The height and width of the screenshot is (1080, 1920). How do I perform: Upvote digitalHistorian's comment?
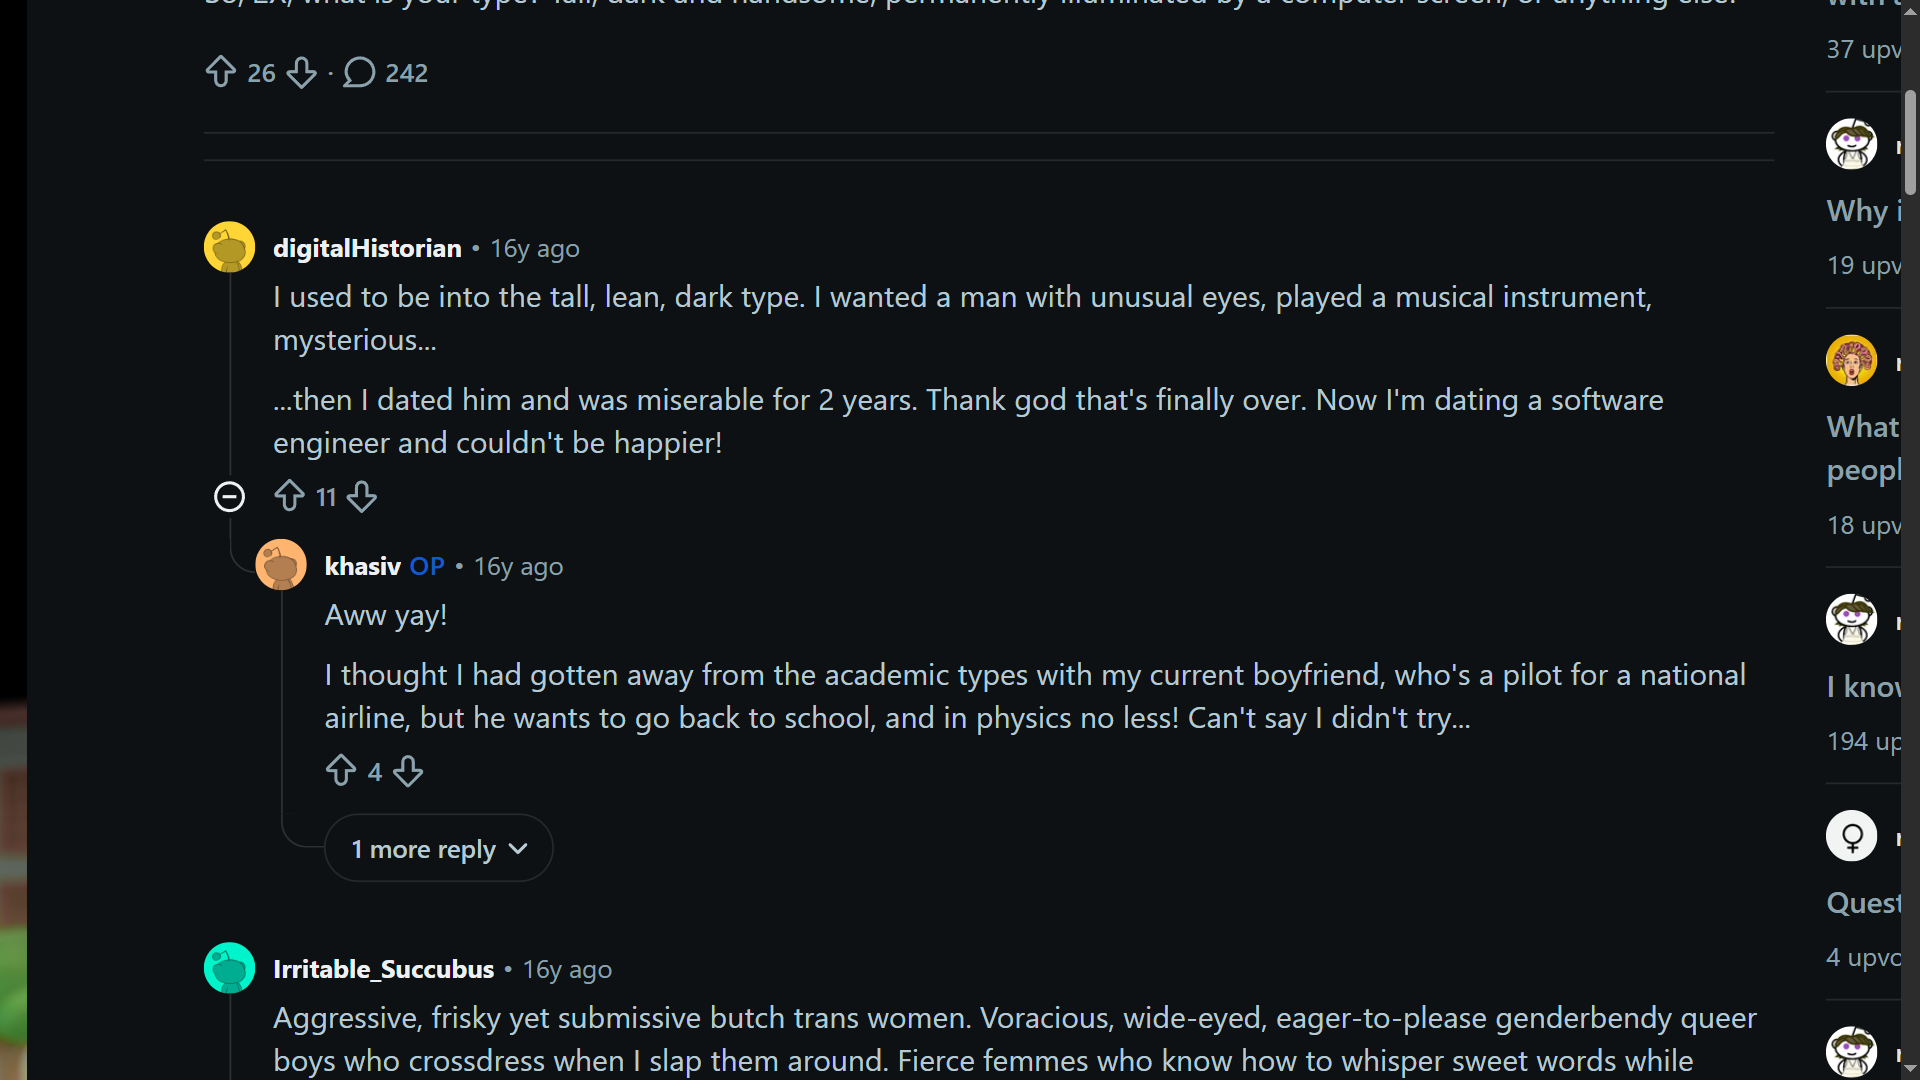(289, 496)
